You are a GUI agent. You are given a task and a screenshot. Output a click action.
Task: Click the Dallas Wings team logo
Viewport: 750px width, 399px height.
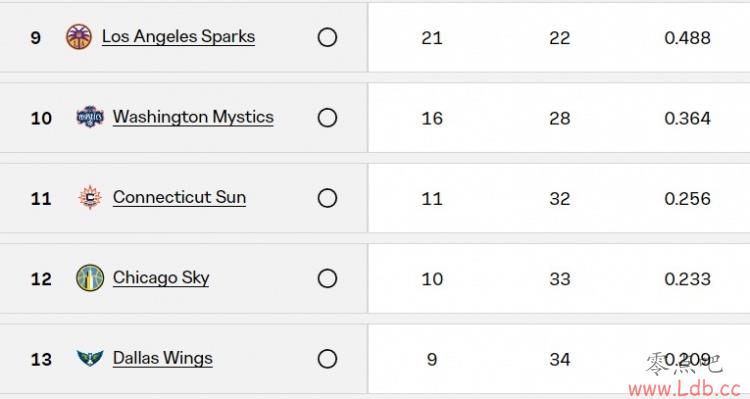click(x=90, y=358)
